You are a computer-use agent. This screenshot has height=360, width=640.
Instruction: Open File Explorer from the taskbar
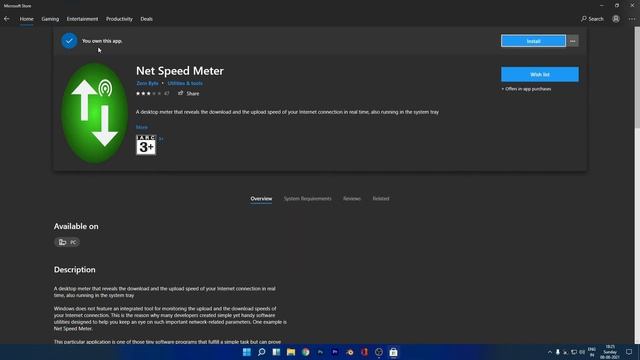tap(291, 352)
